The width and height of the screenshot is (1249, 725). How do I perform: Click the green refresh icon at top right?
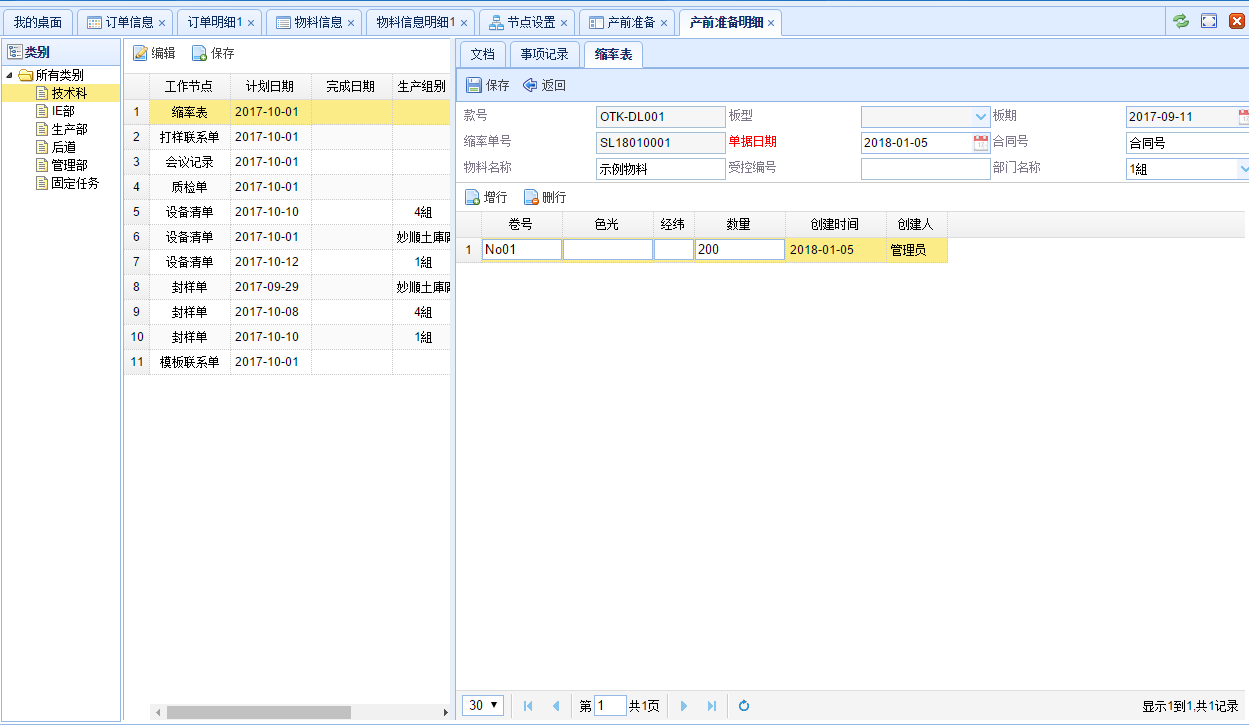point(1181,21)
